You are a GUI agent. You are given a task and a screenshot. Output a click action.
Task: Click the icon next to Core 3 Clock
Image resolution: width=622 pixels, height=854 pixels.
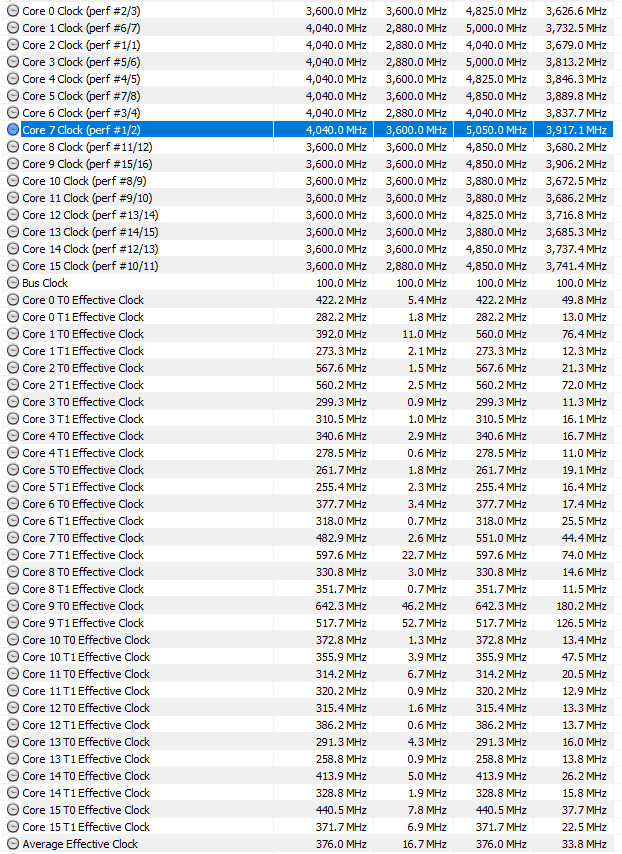[x=13, y=62]
